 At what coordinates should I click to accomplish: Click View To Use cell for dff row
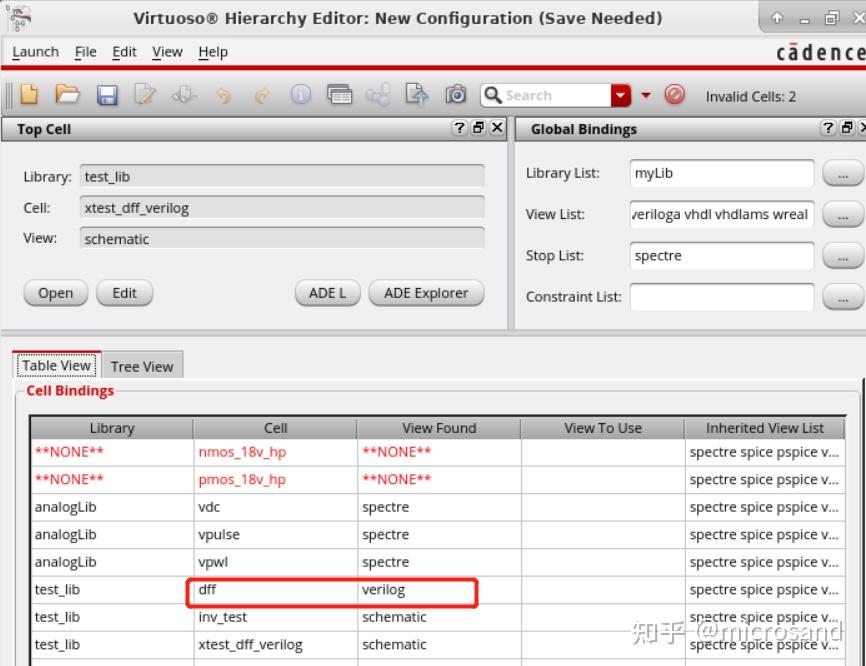[x=603, y=590]
